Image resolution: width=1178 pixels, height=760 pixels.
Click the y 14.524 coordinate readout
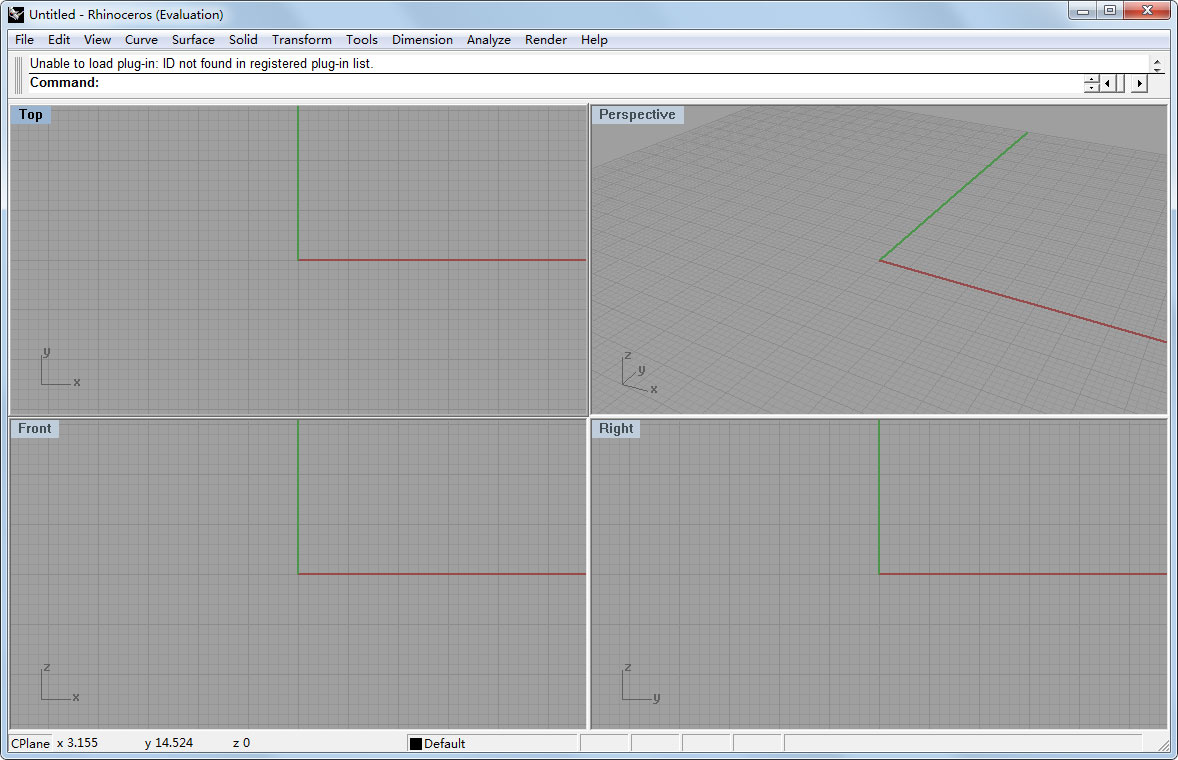[168, 743]
